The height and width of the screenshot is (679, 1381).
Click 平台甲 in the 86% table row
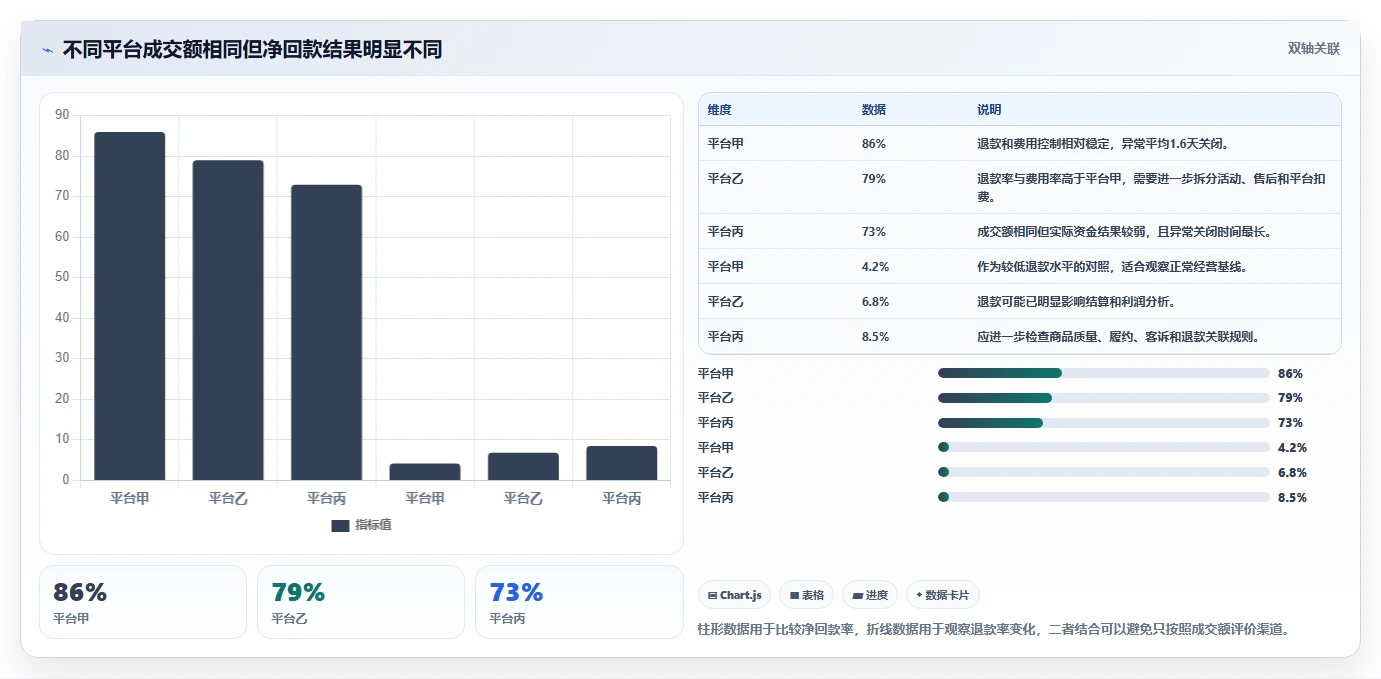tap(725, 144)
